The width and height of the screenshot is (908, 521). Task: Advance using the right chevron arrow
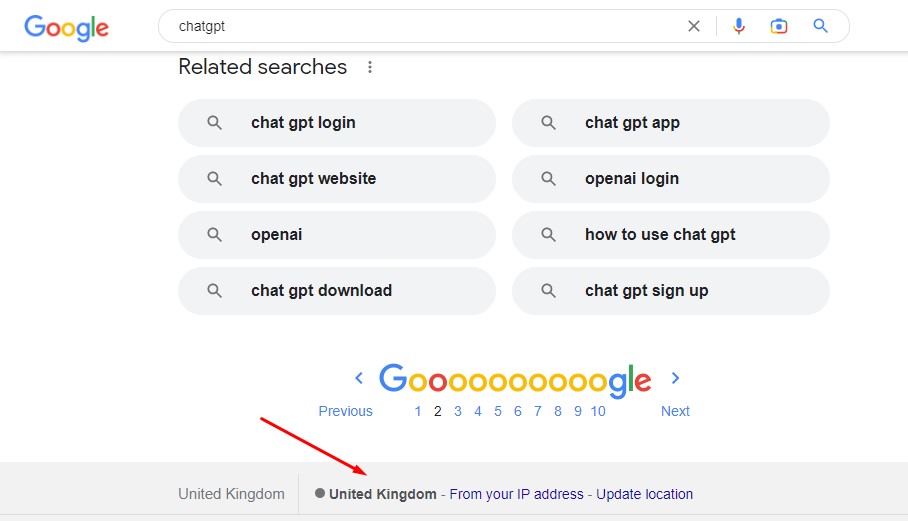[x=675, y=378]
